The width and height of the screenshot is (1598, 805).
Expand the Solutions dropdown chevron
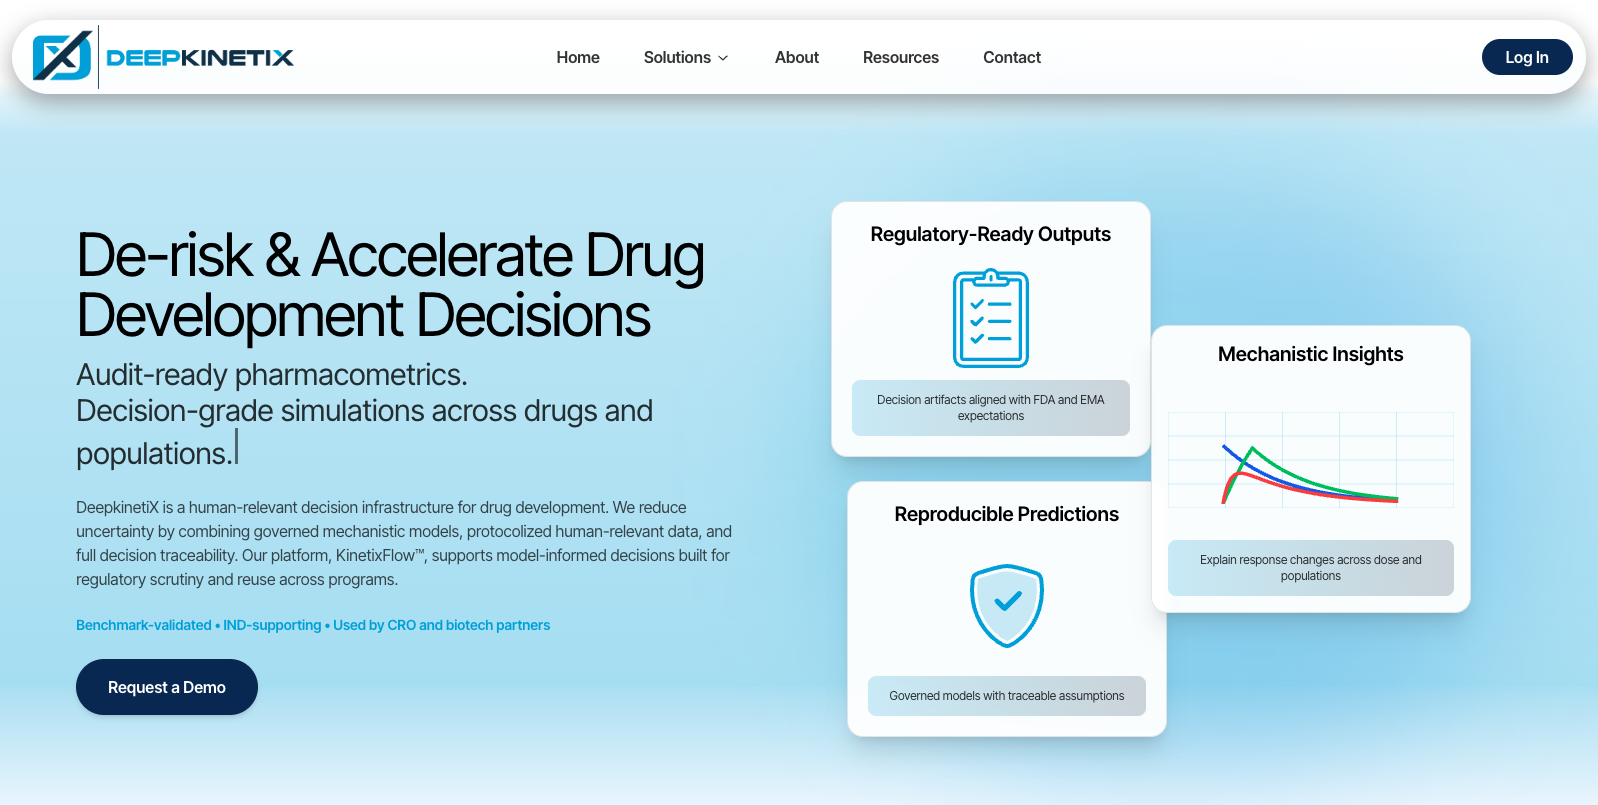pyautogui.click(x=723, y=58)
